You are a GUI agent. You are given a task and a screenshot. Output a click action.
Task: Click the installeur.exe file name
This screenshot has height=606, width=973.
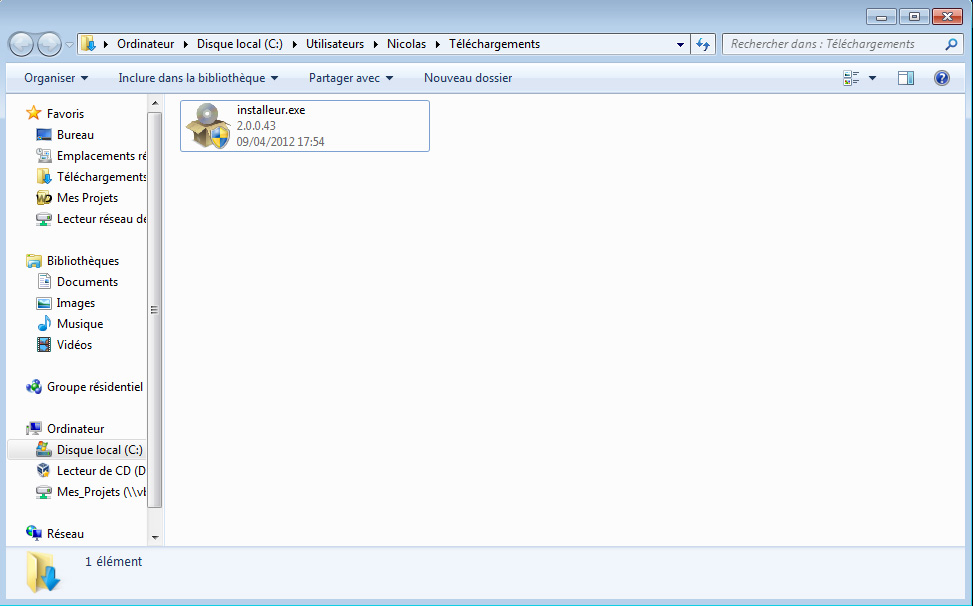pos(271,110)
